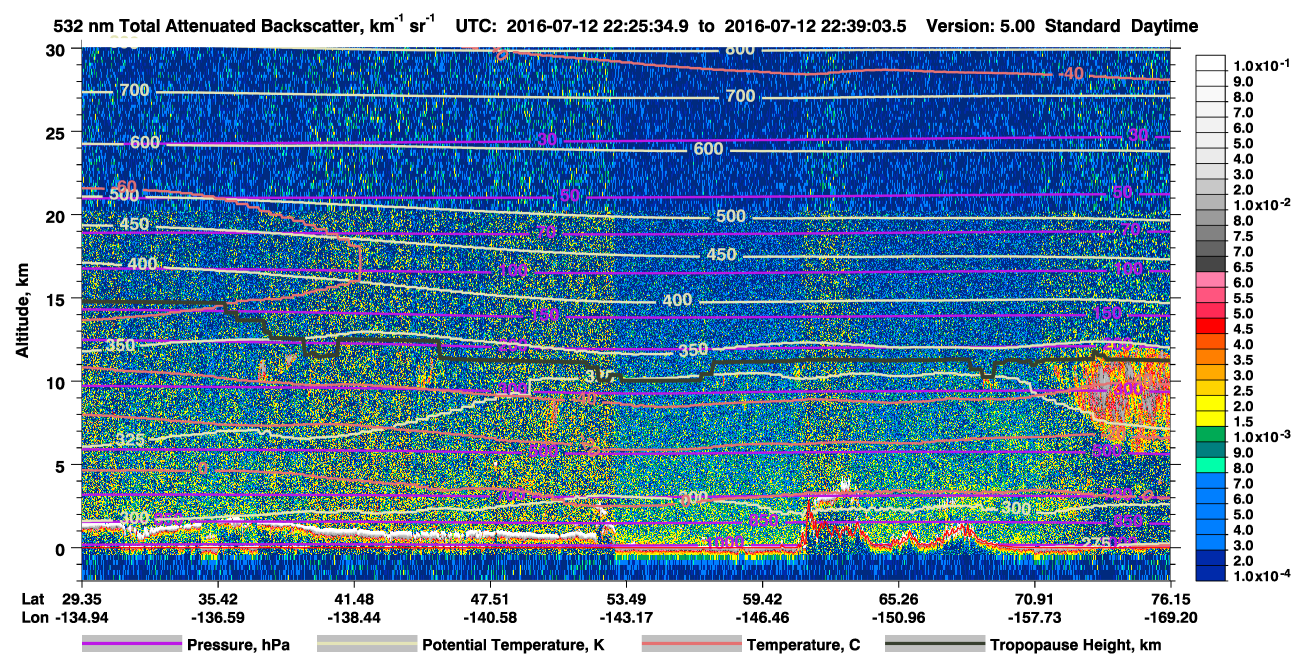Click latitude tick value 65.26
Image resolution: width=1300 pixels, height=667 pixels.
pyautogui.click(x=899, y=598)
